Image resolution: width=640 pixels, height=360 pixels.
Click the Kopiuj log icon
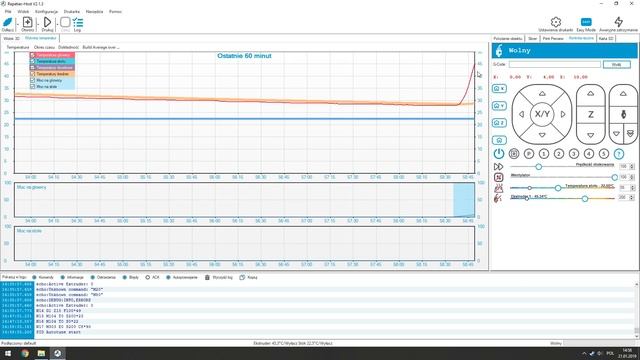coord(242,278)
